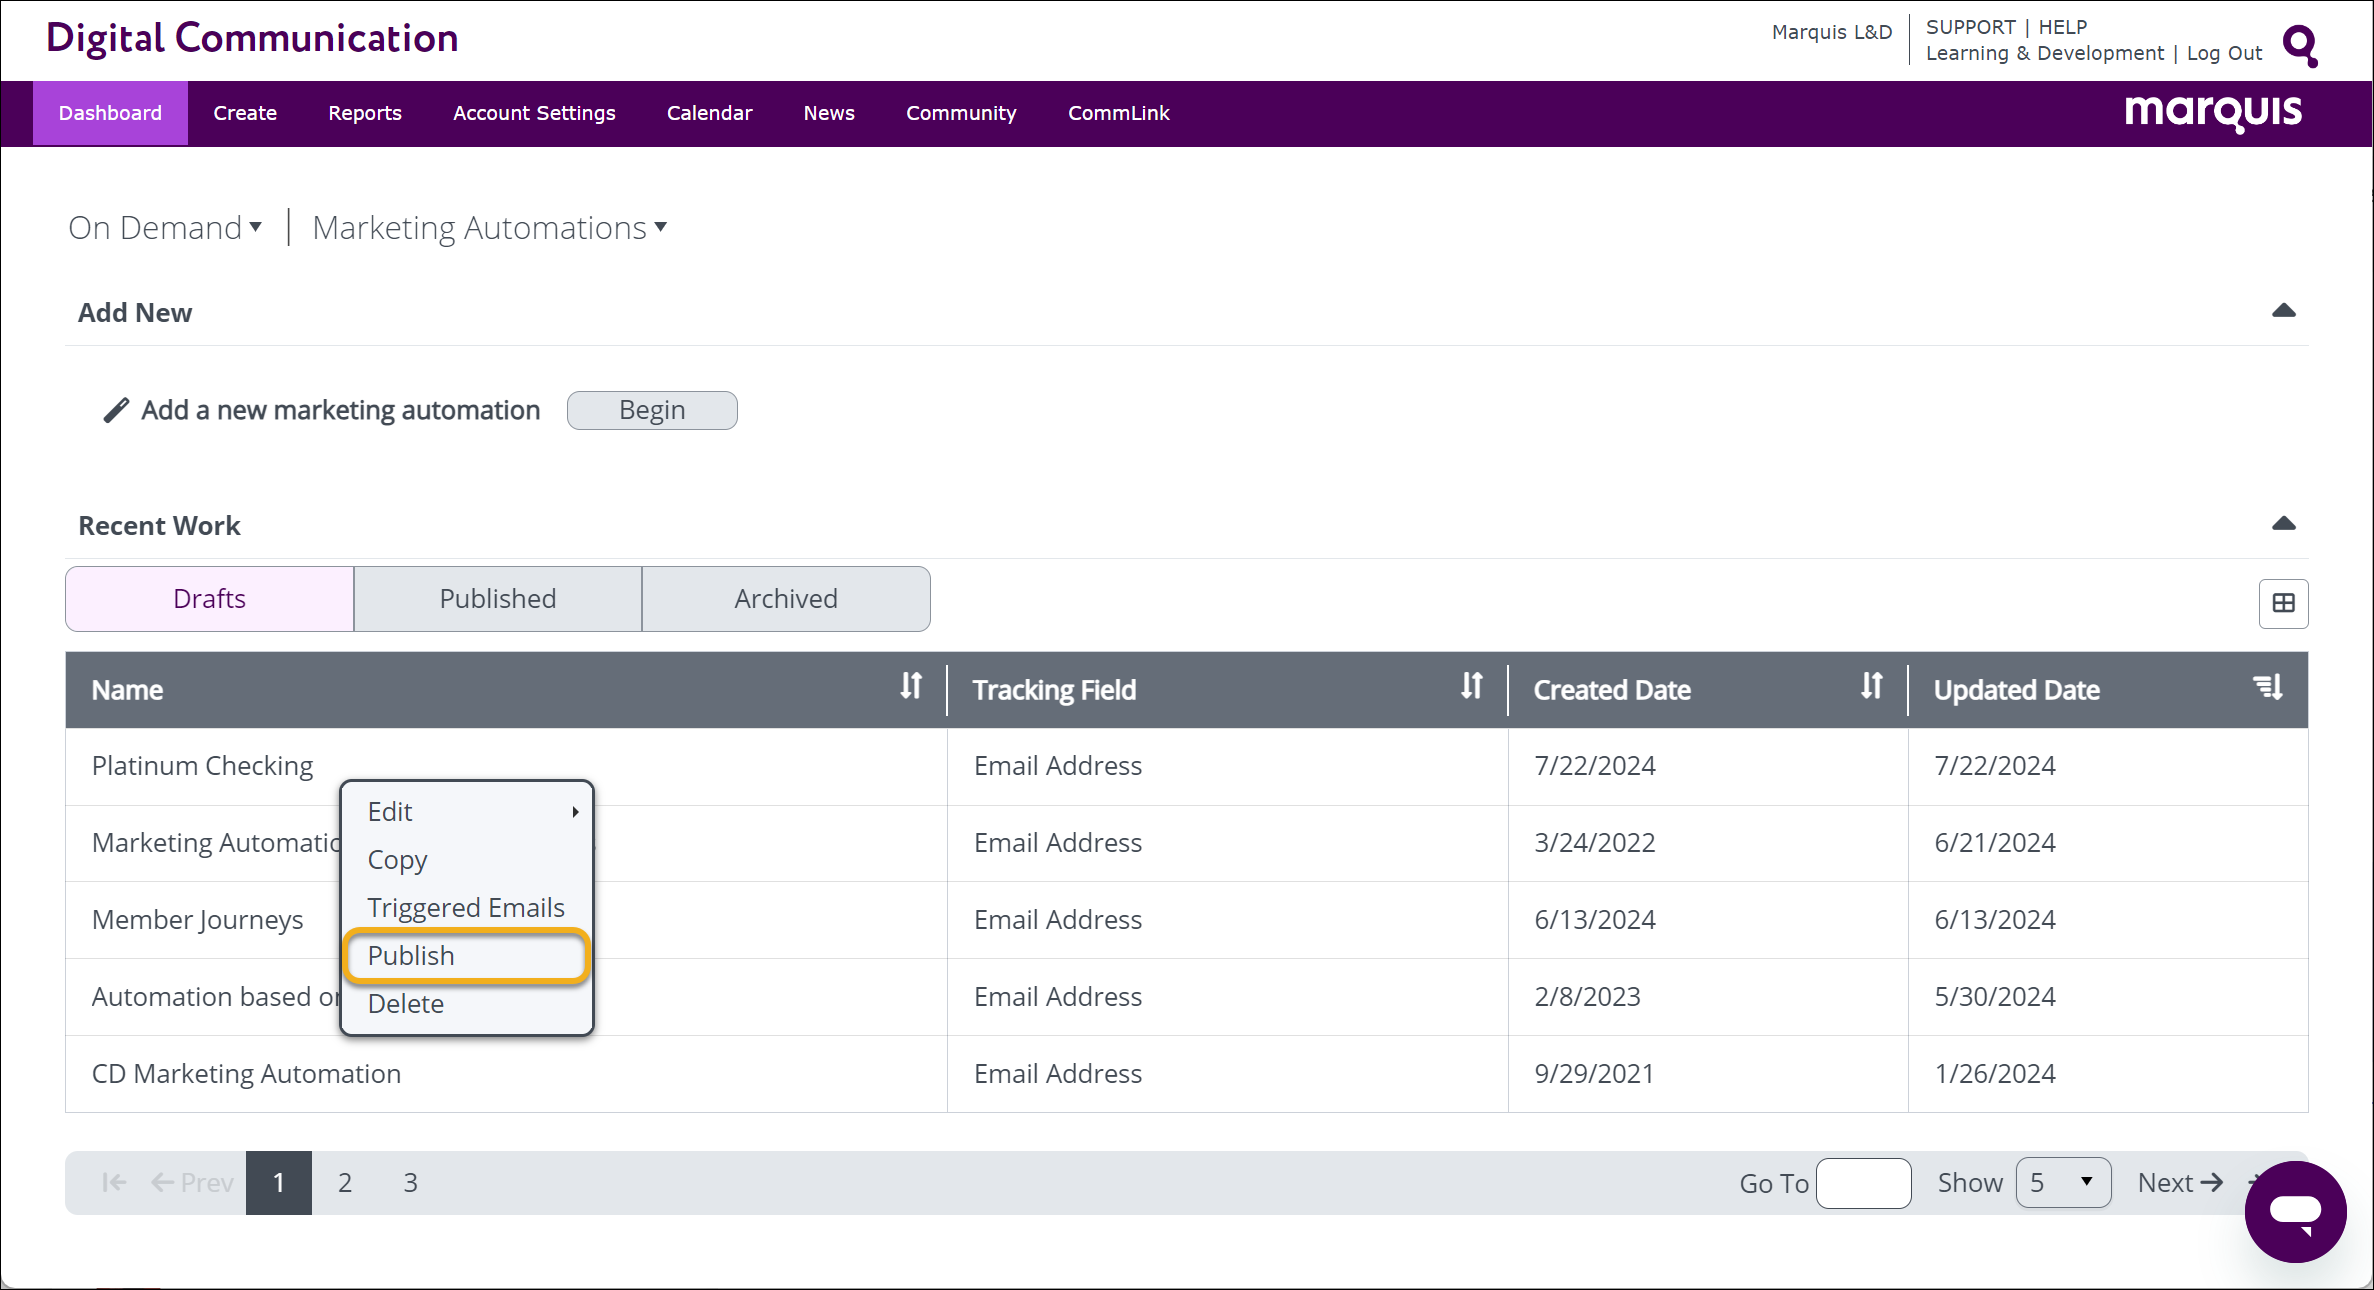
Task: Click the Marquis L&D account label
Action: click(x=1832, y=32)
